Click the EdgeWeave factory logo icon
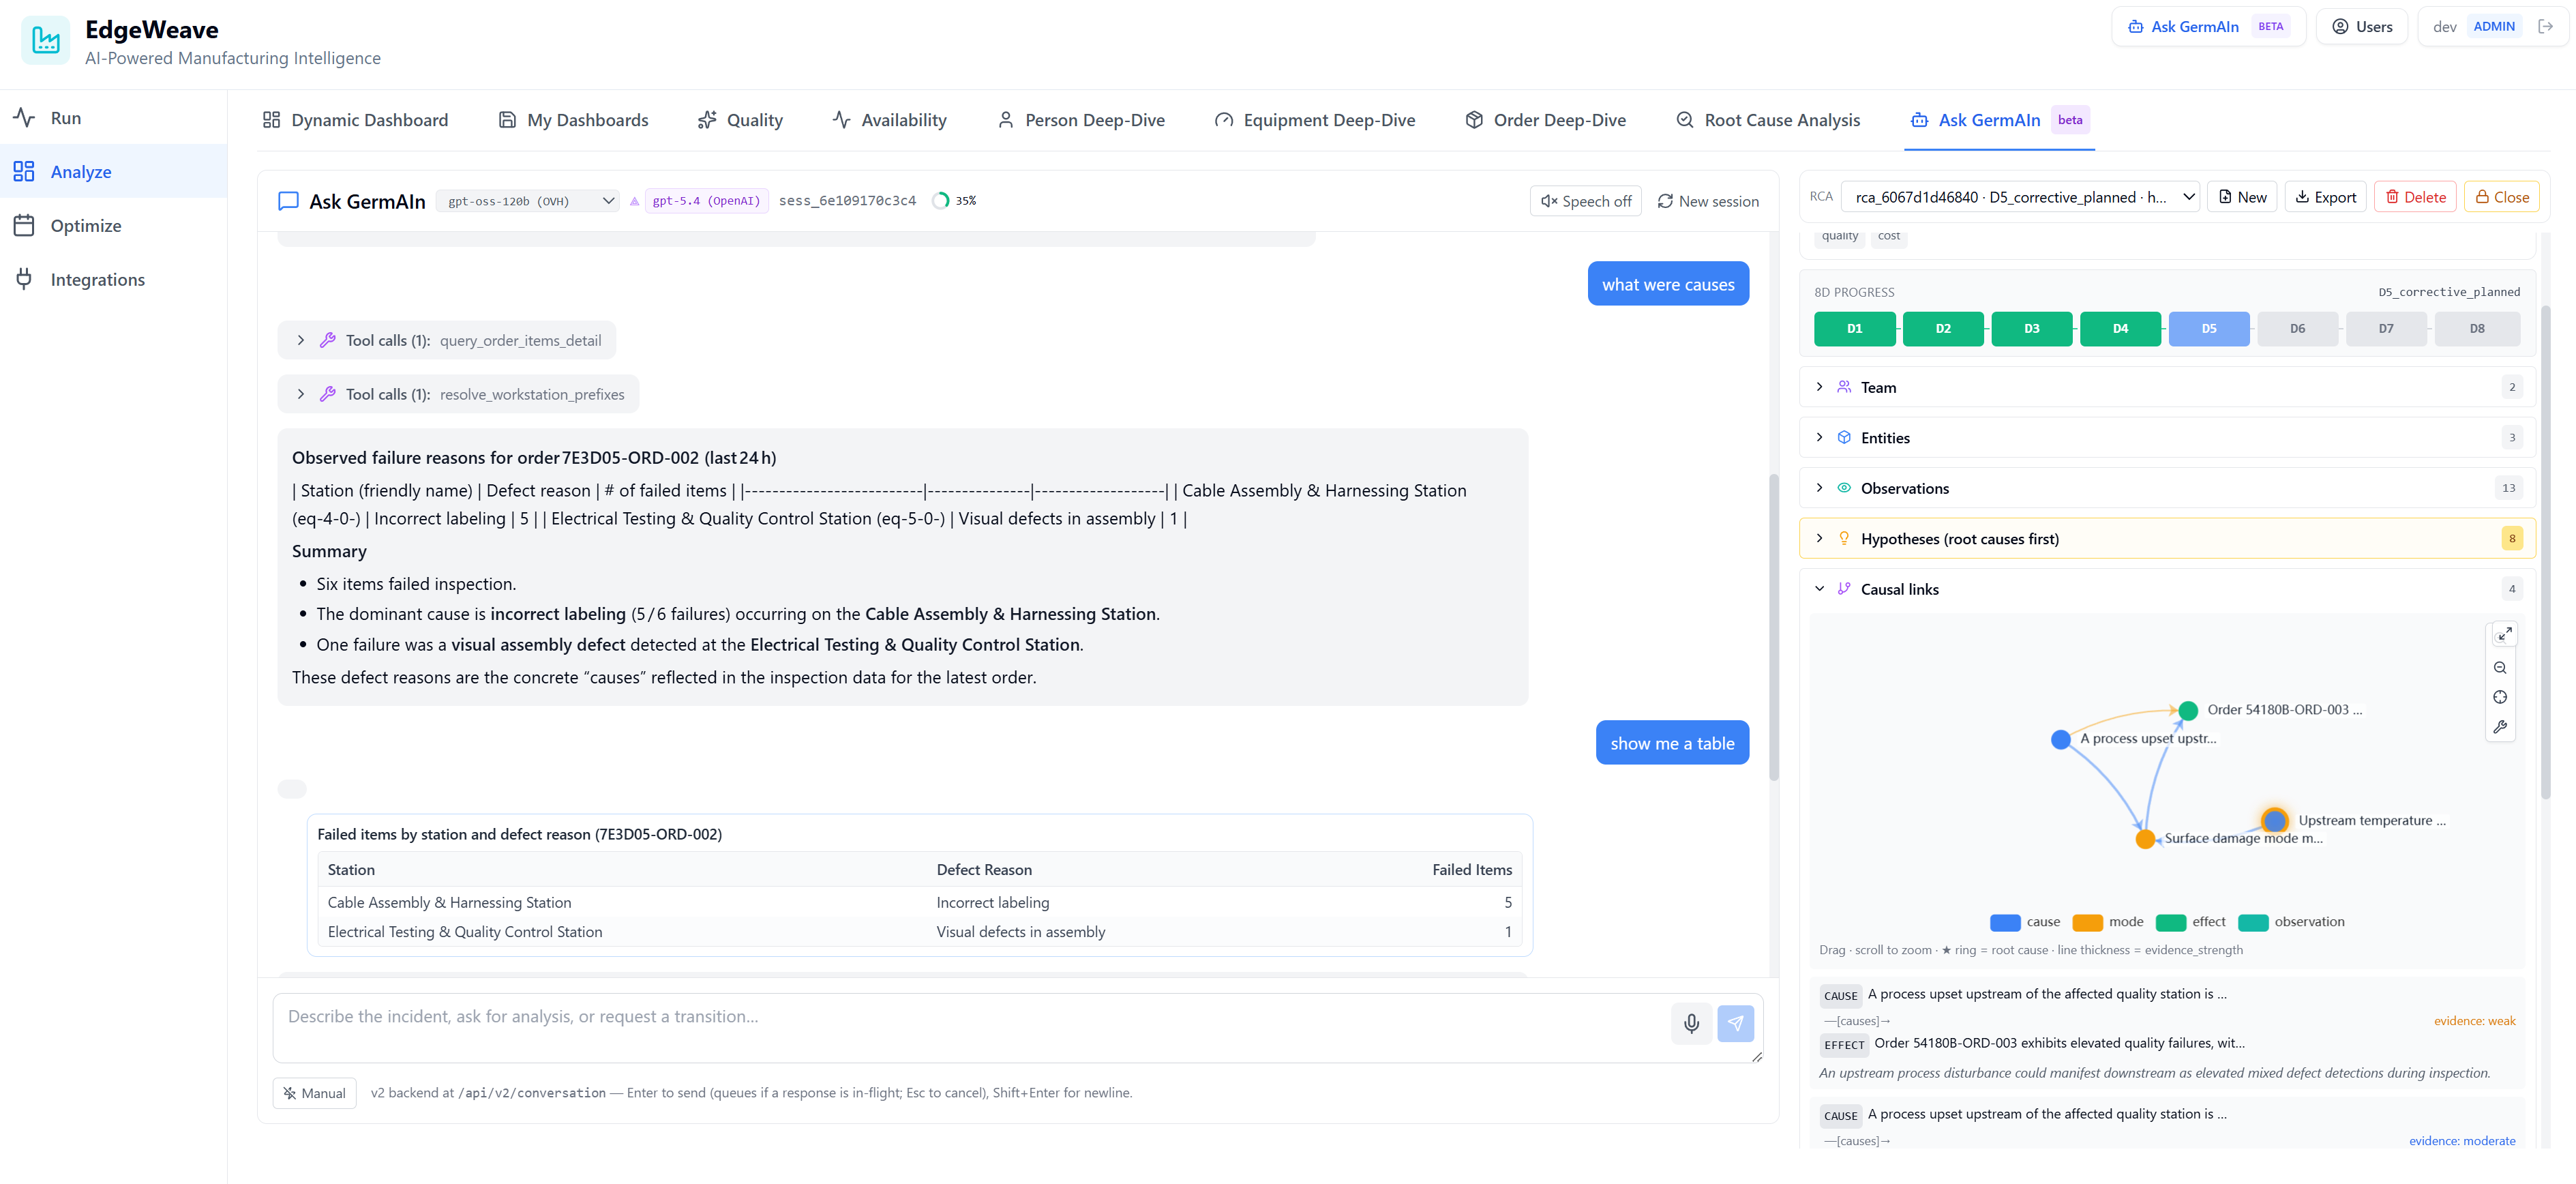The width and height of the screenshot is (2576, 1184). [46, 40]
